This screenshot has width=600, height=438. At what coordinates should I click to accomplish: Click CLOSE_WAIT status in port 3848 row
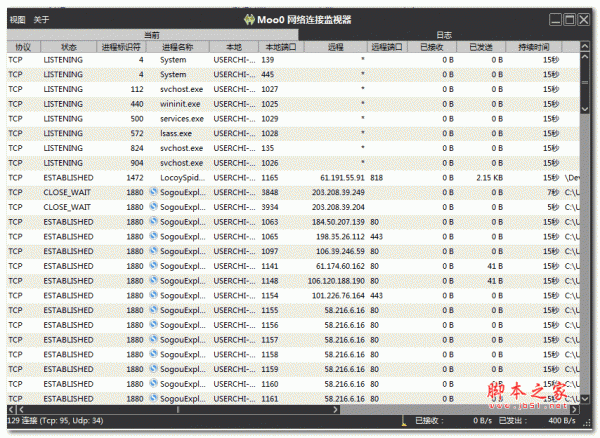tap(67, 192)
